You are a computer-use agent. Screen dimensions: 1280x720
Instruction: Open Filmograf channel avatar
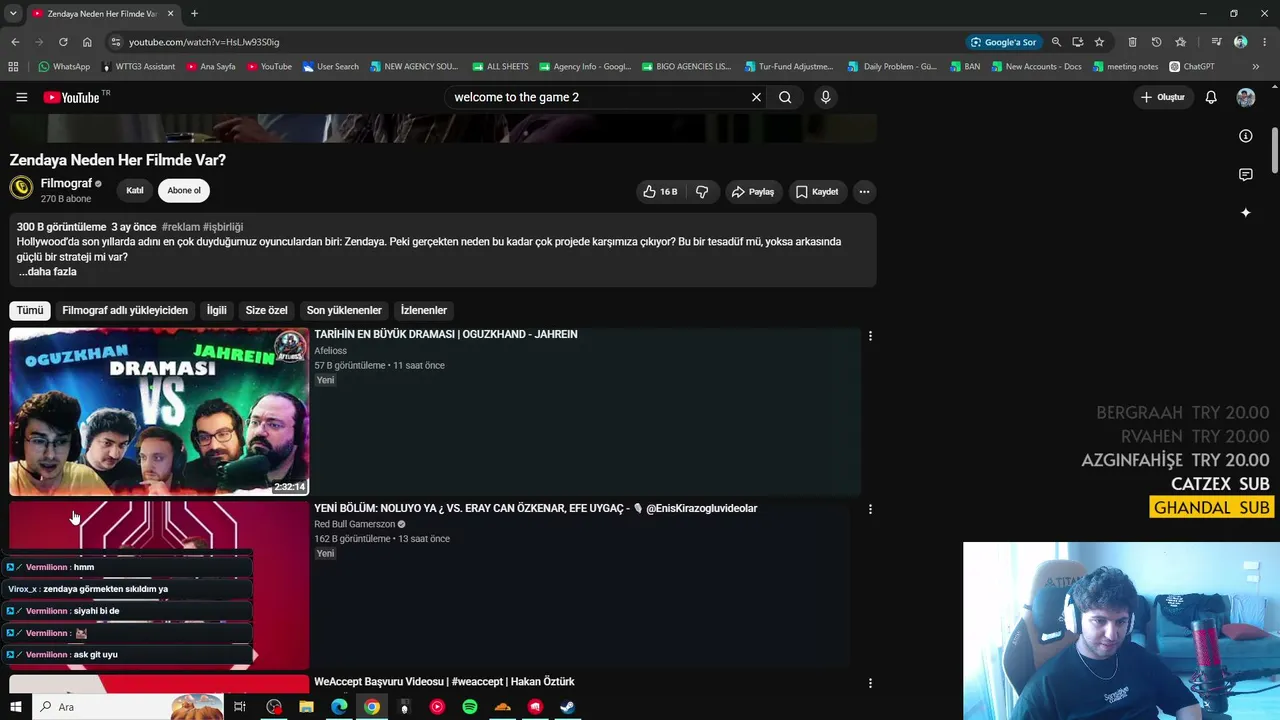click(21, 188)
